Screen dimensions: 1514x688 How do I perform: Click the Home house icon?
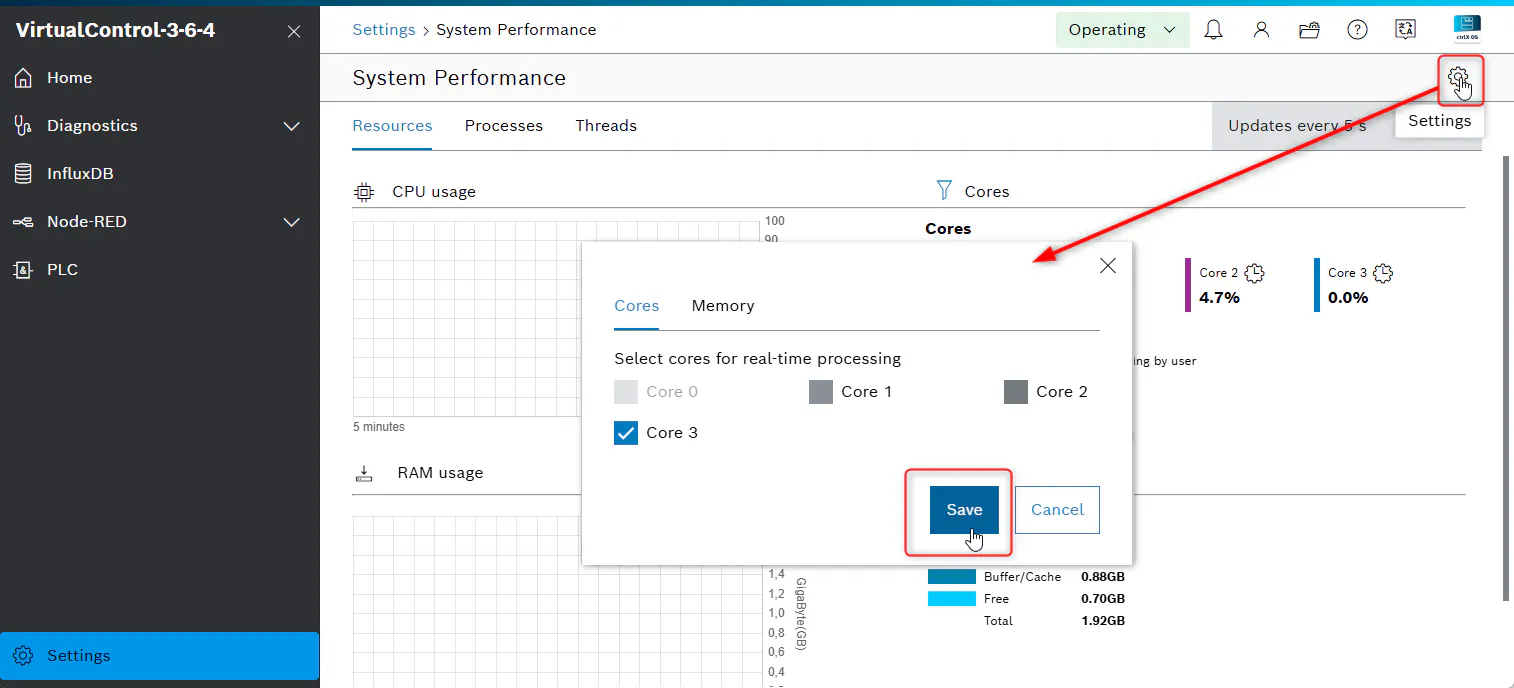point(23,77)
